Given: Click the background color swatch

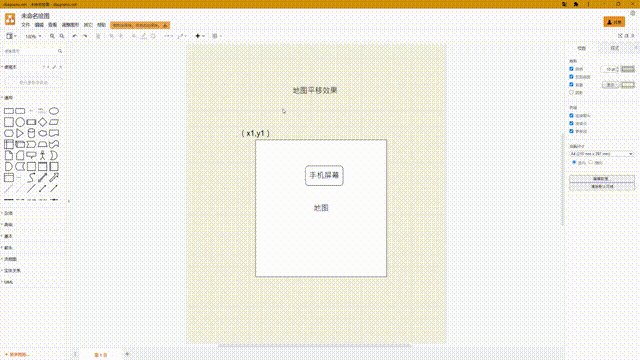Looking at the screenshot, I should coord(628,84).
